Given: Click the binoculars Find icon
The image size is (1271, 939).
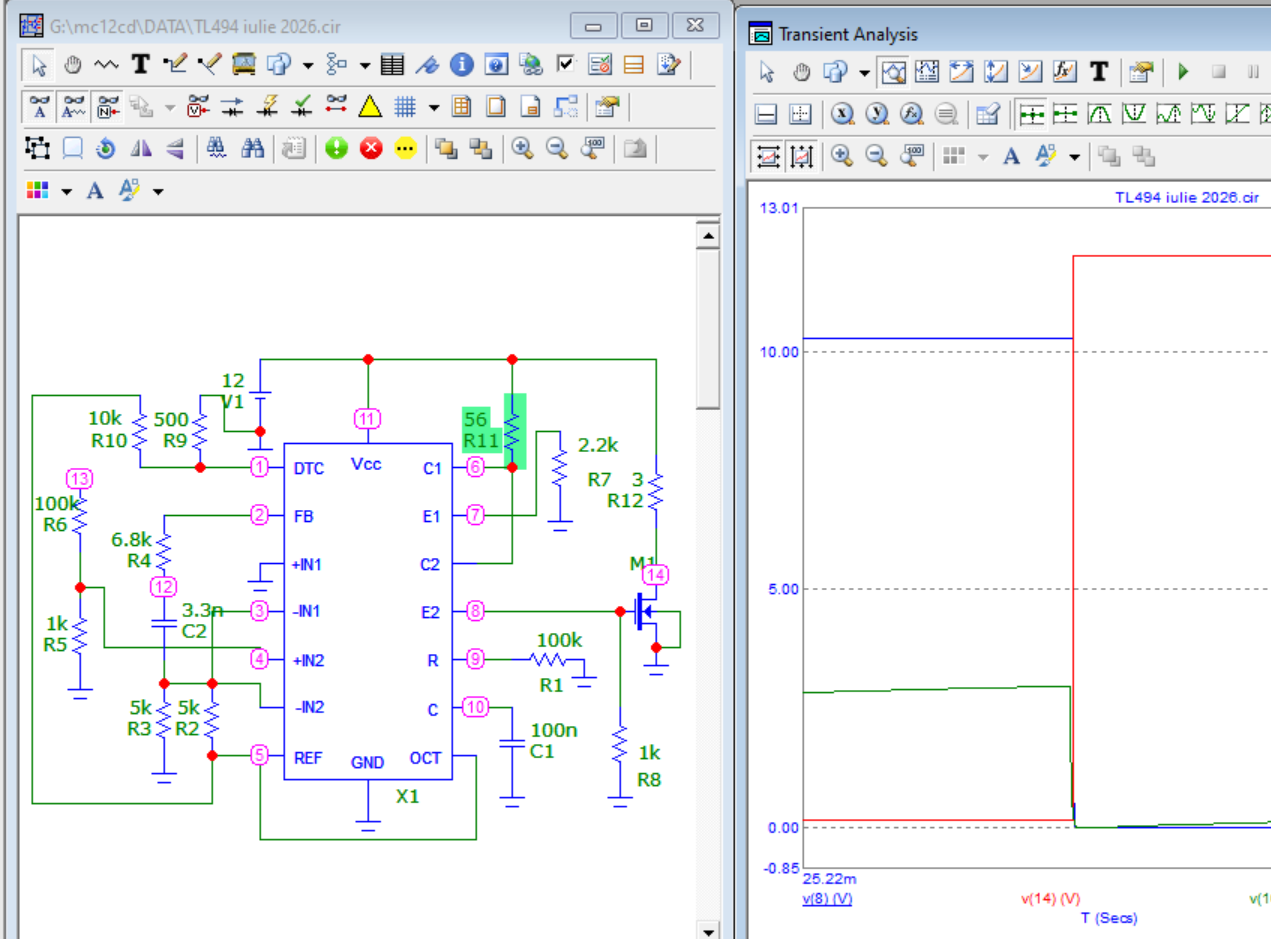Looking at the screenshot, I should 254,149.
